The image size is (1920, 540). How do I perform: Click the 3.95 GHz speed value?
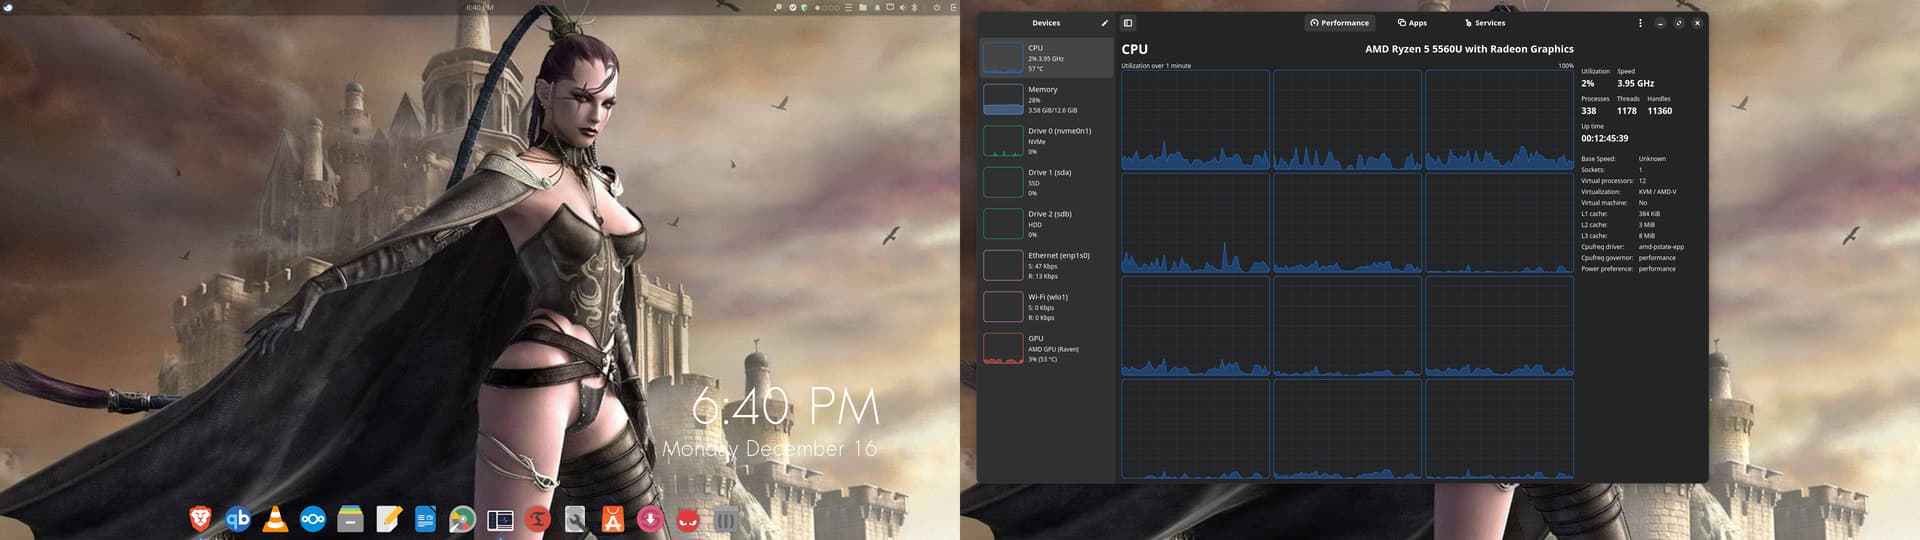(x=1635, y=83)
